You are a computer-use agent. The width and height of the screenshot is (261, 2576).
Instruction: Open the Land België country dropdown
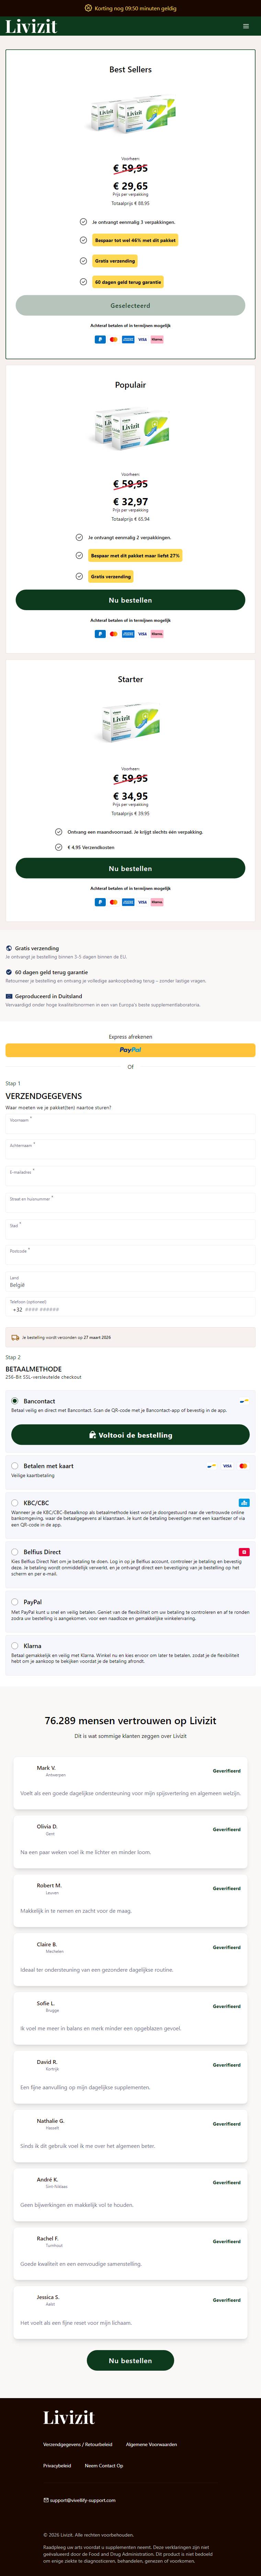click(130, 1281)
